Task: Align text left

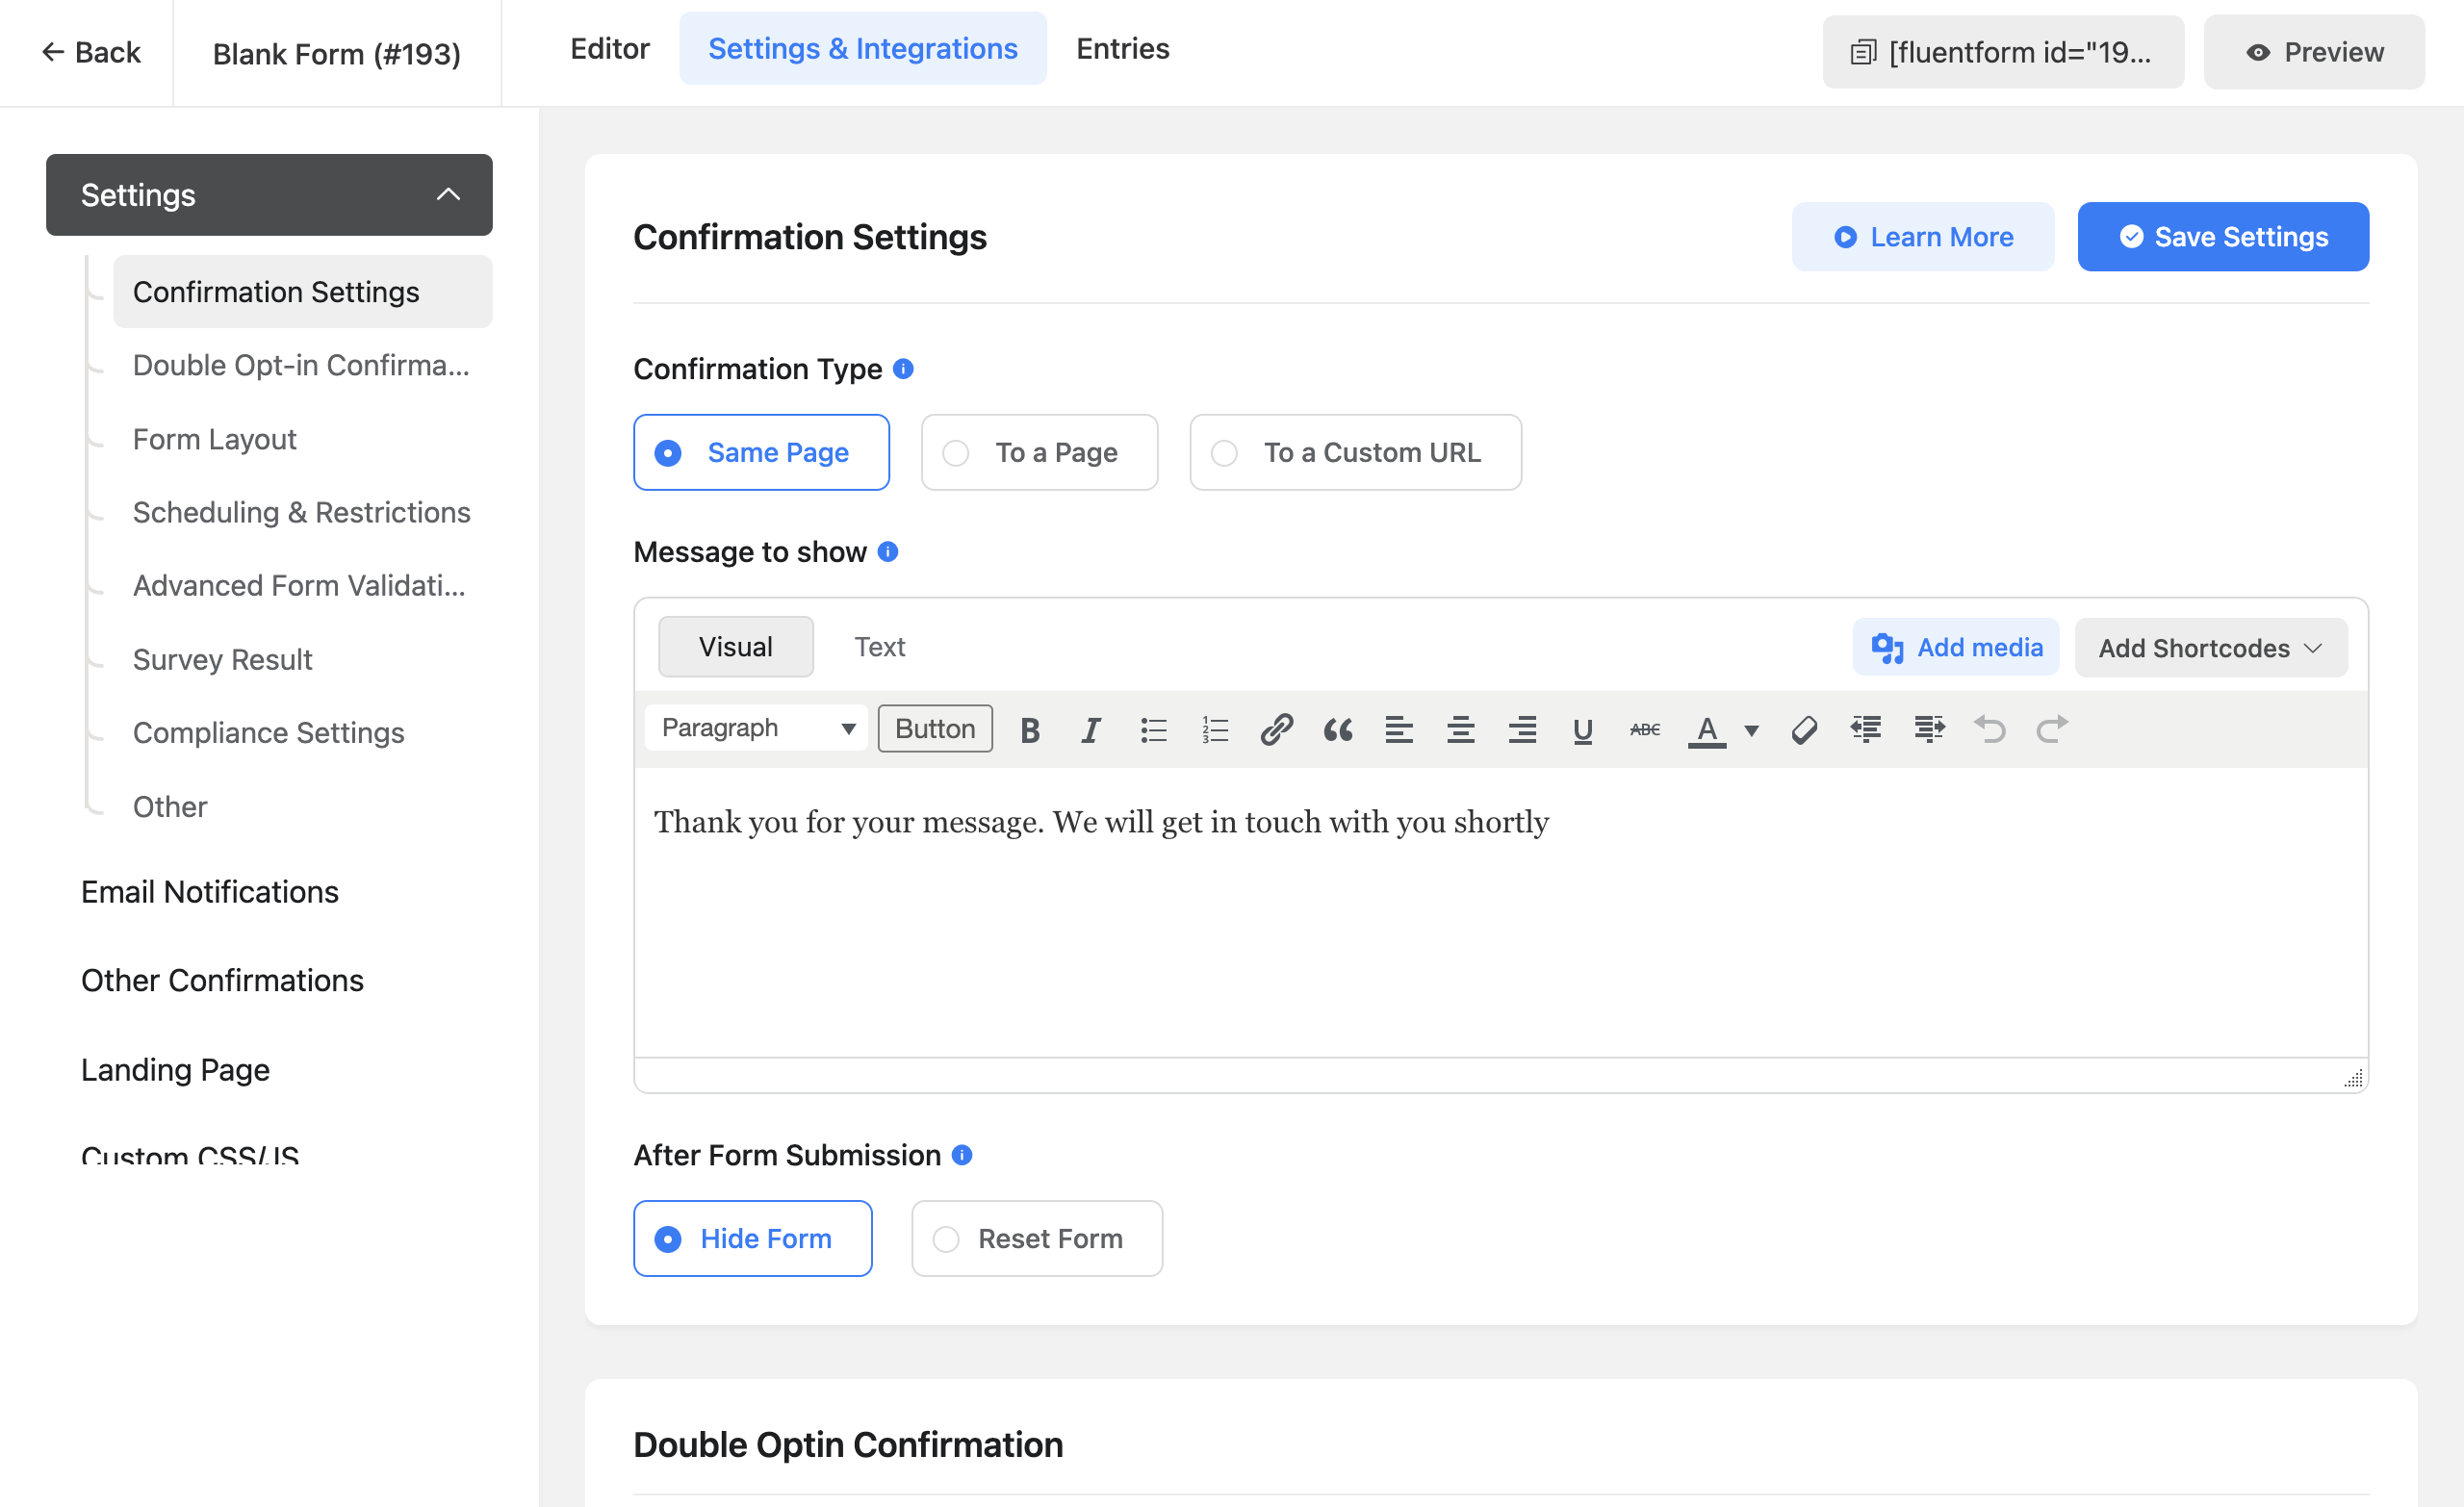Action: pyautogui.click(x=1399, y=729)
